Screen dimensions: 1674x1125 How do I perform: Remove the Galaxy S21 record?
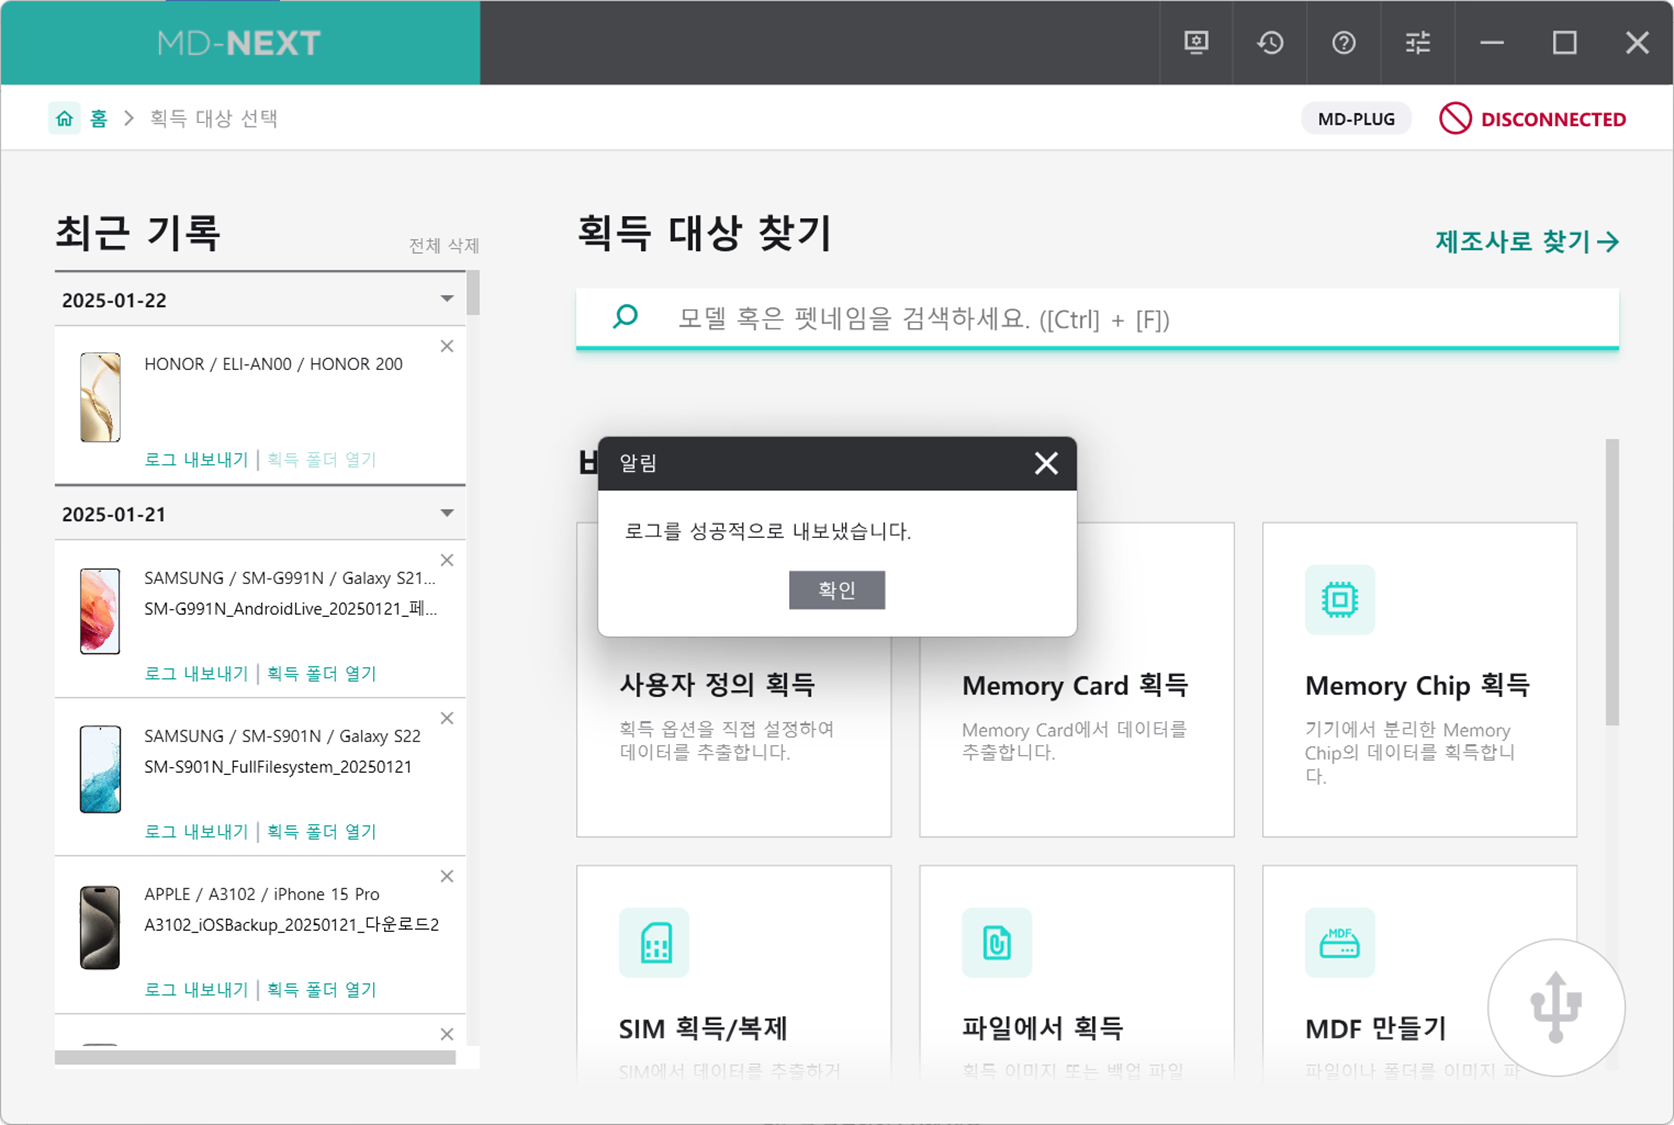click(x=447, y=560)
